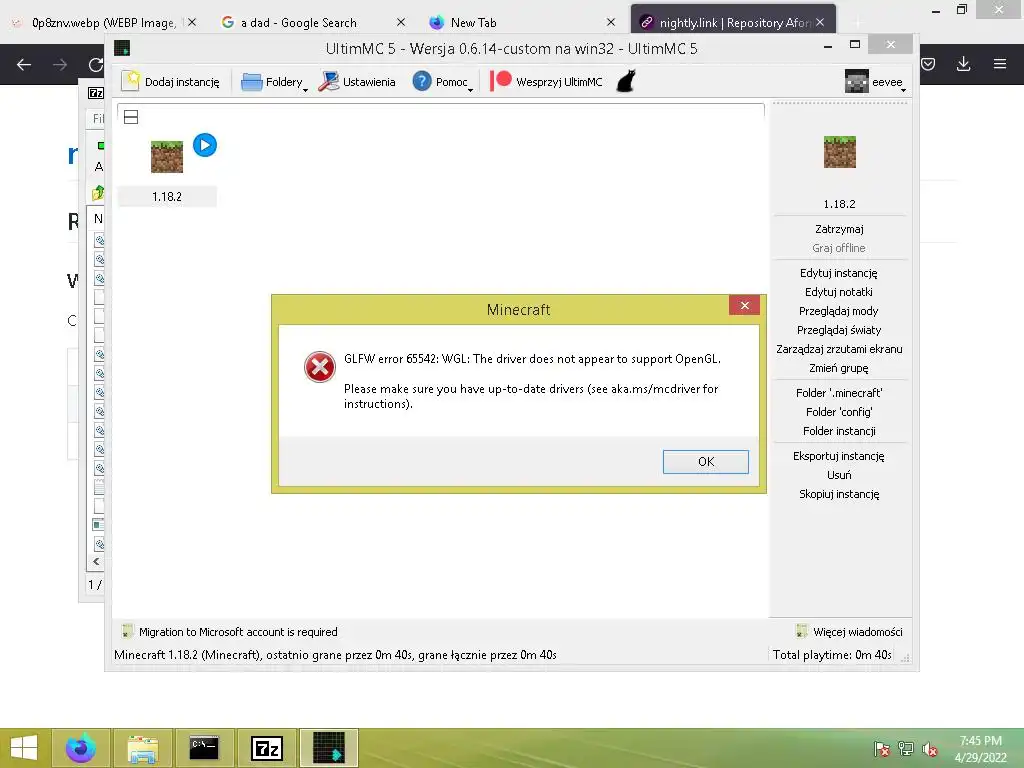1024x768 pixels.
Task: Click Więcej wiadomości news button
Action: pyautogui.click(x=850, y=632)
